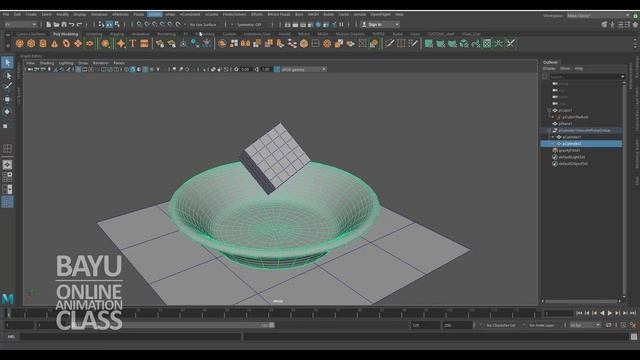Toggle snap to points
Viewport: 640px width, 360px height.
[x=155, y=24]
